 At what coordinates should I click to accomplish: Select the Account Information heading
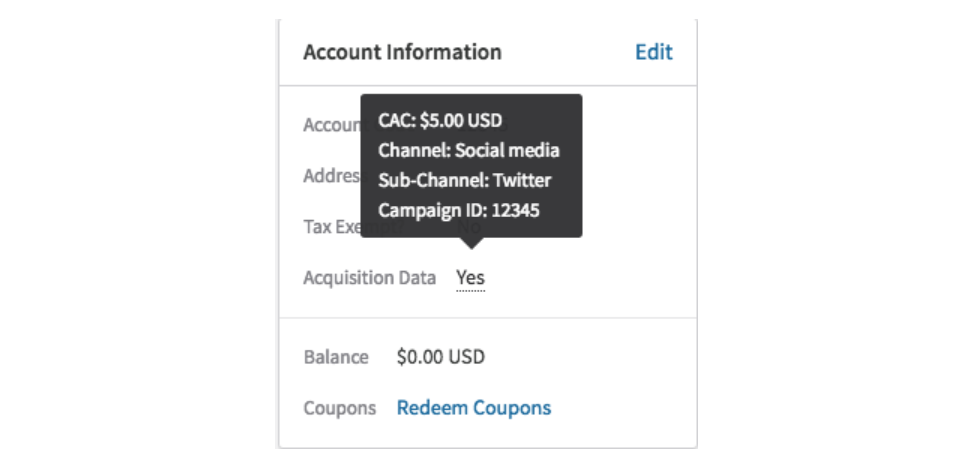pos(402,52)
